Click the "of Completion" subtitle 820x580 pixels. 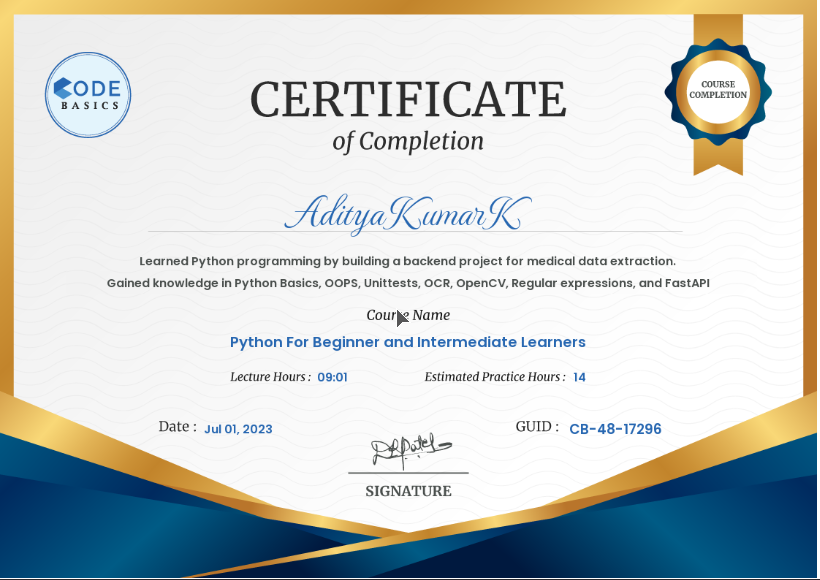click(x=408, y=141)
